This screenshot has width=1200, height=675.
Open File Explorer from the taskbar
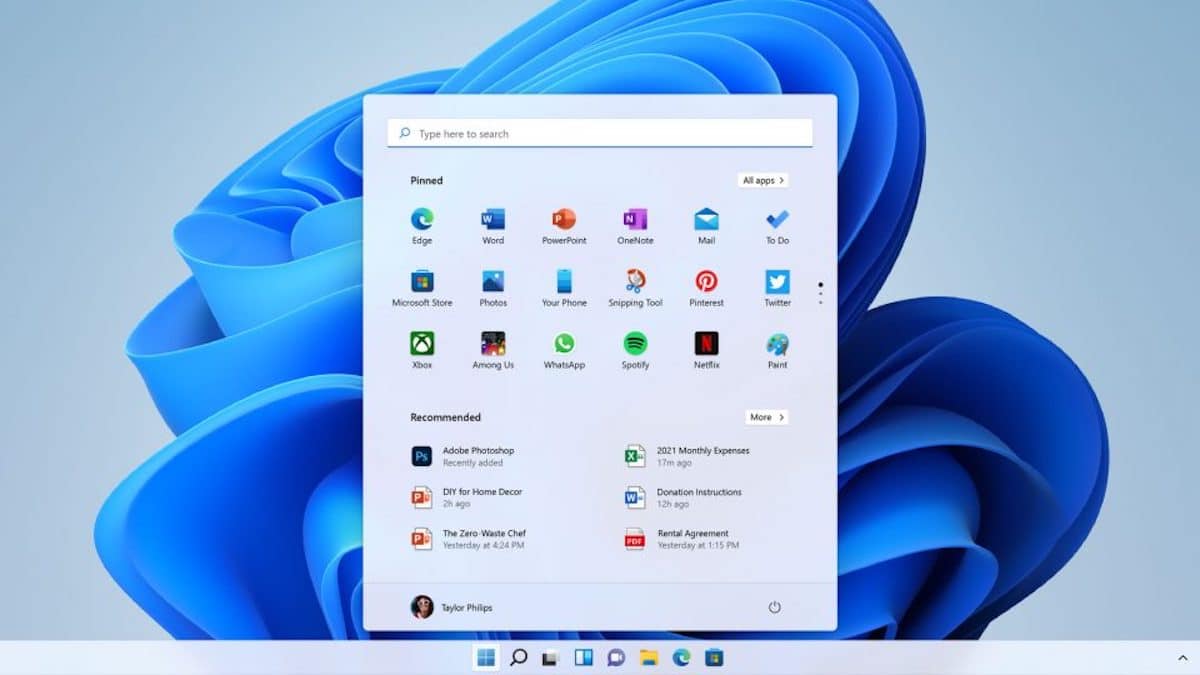pyautogui.click(x=650, y=658)
